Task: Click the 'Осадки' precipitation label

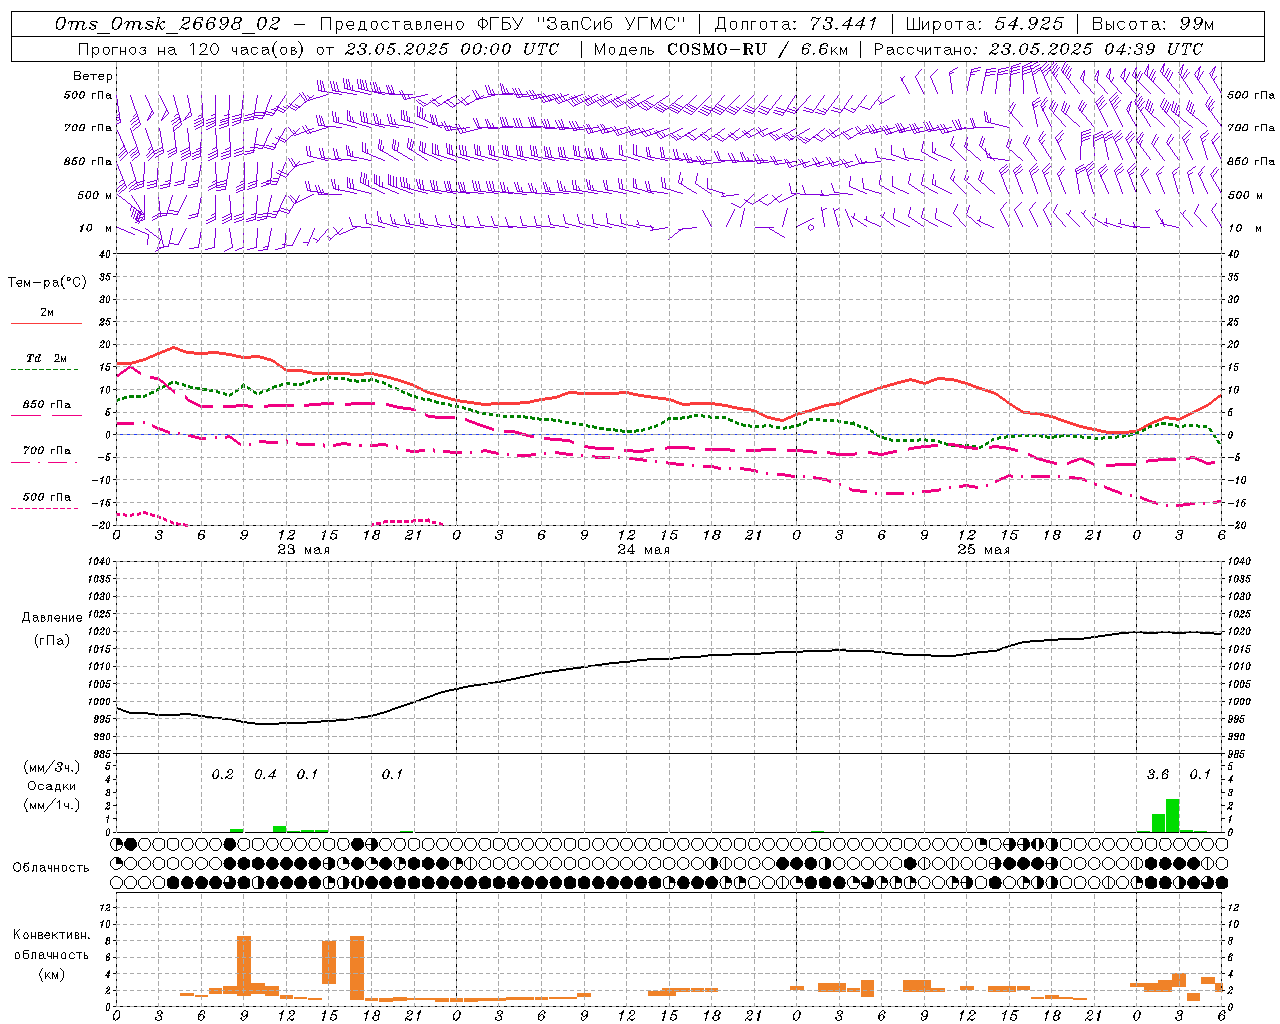Action: click(x=51, y=786)
